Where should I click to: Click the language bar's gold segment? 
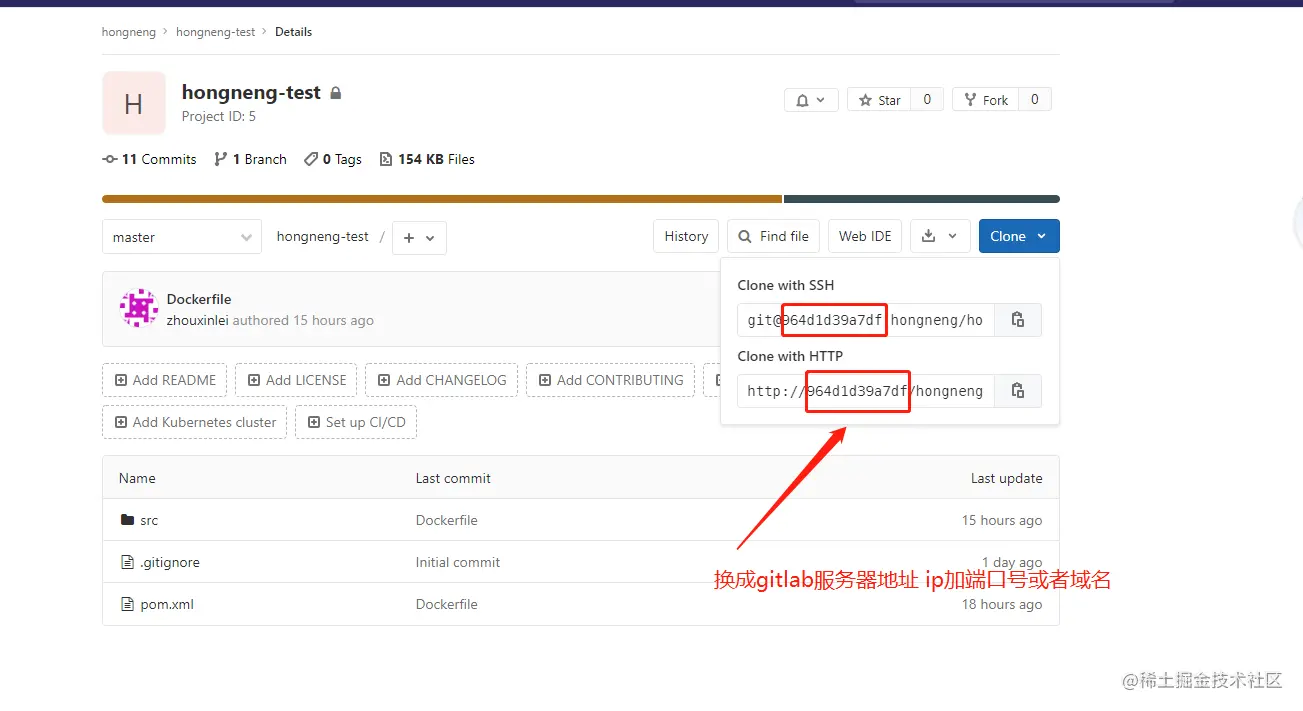(x=442, y=199)
